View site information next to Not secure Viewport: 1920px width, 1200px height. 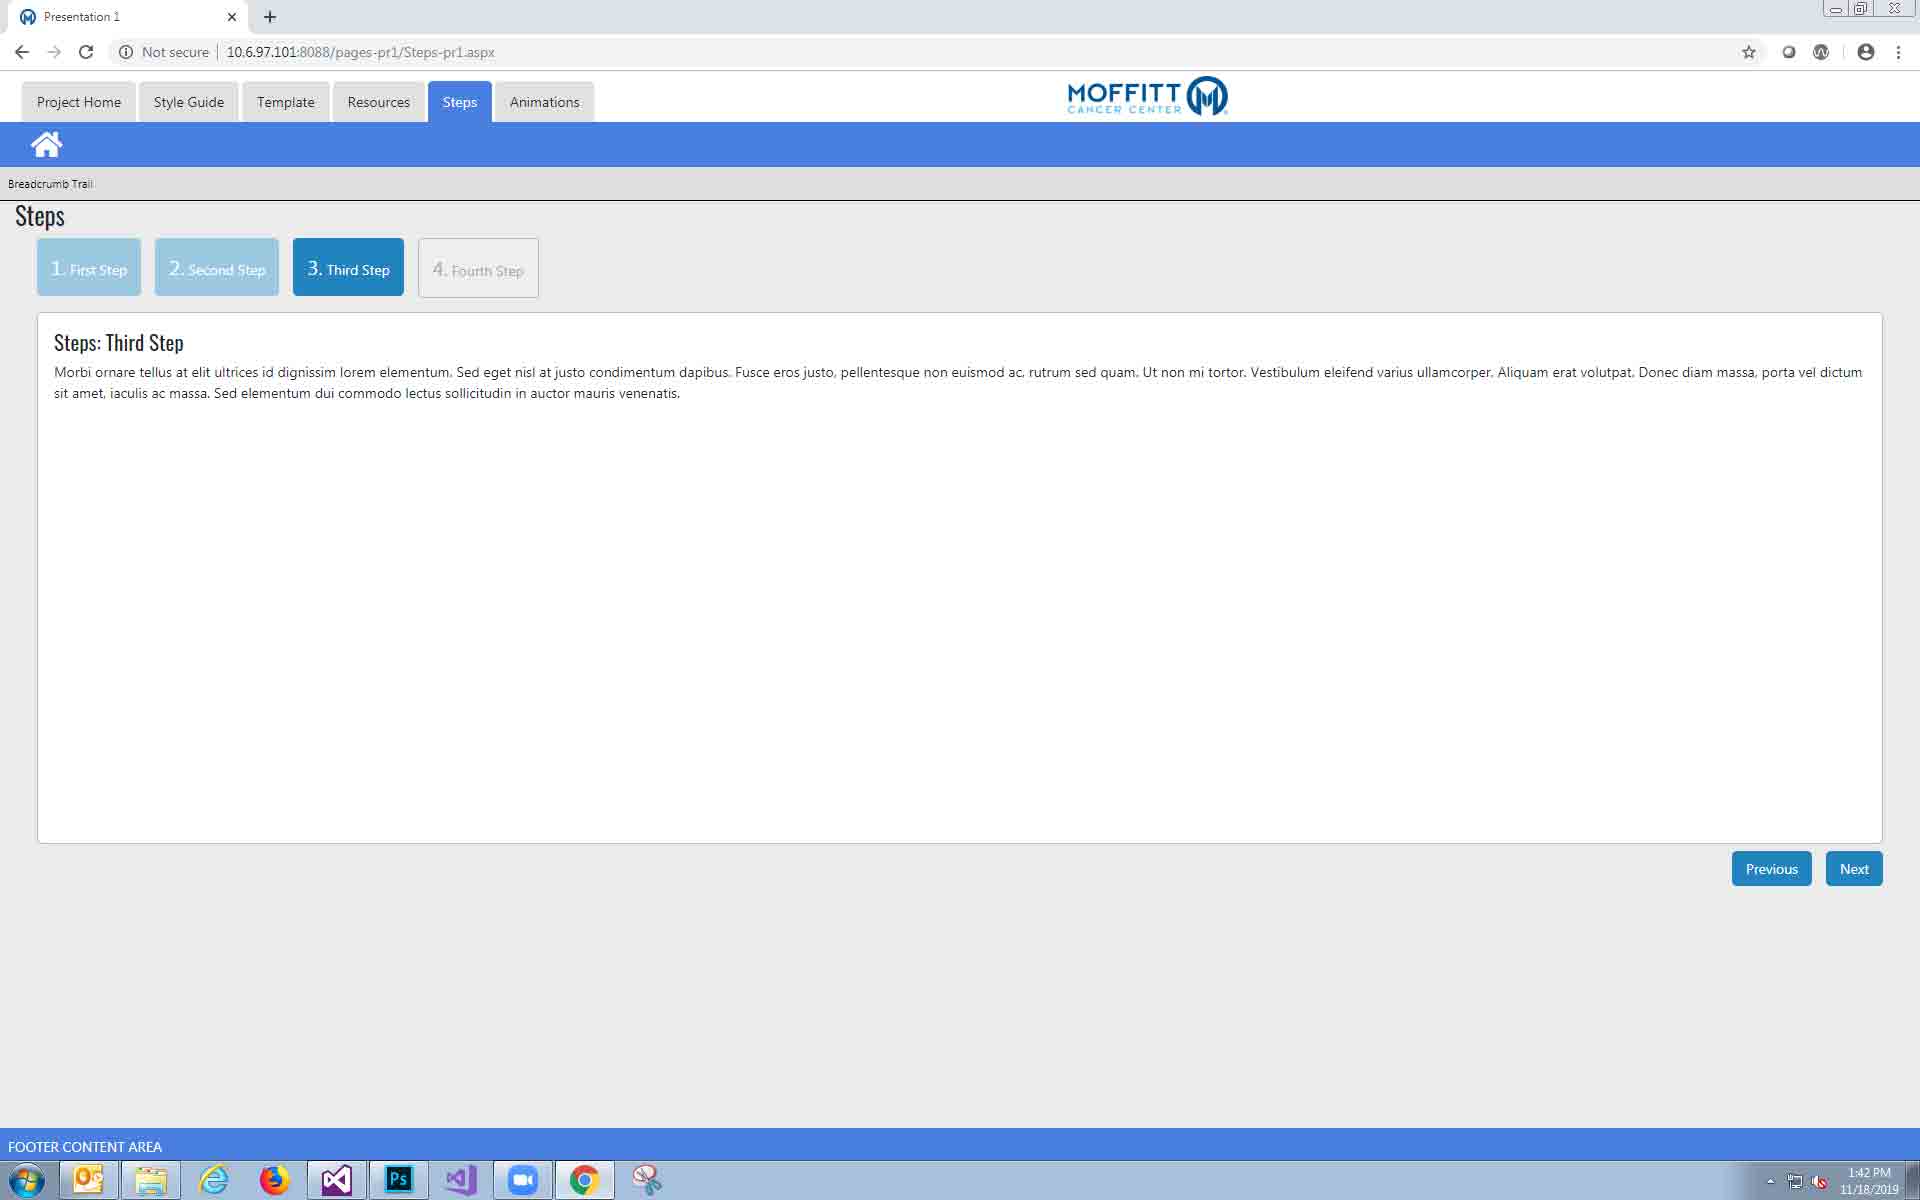(x=126, y=52)
